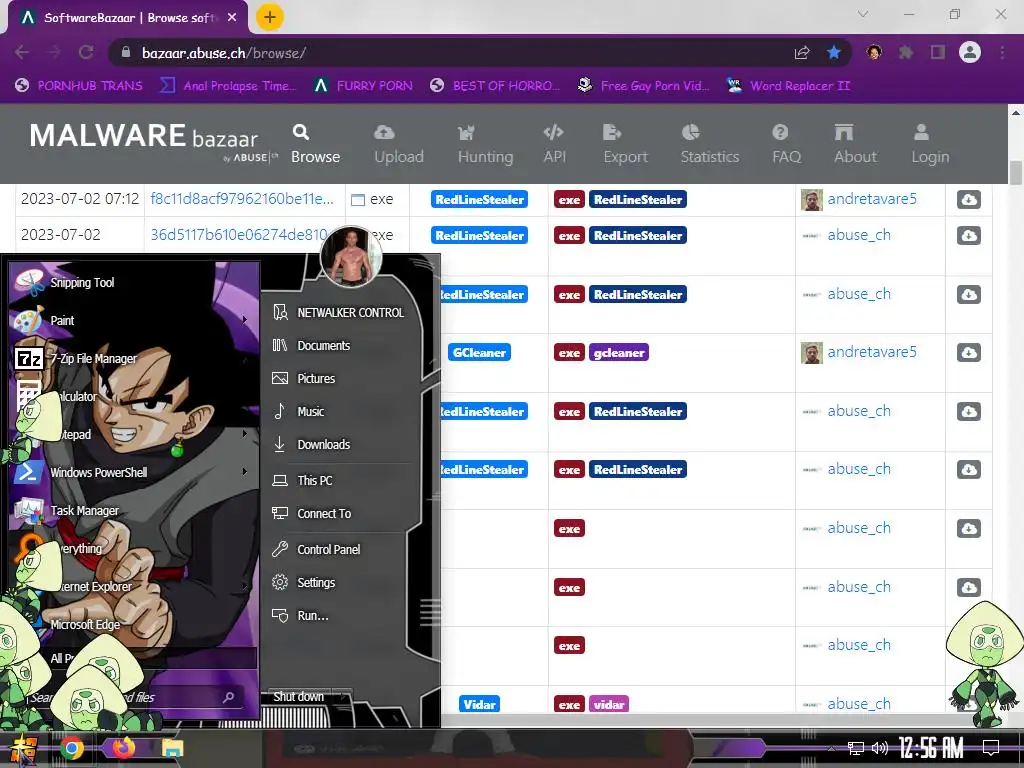Go to the Hunting section

point(485,144)
